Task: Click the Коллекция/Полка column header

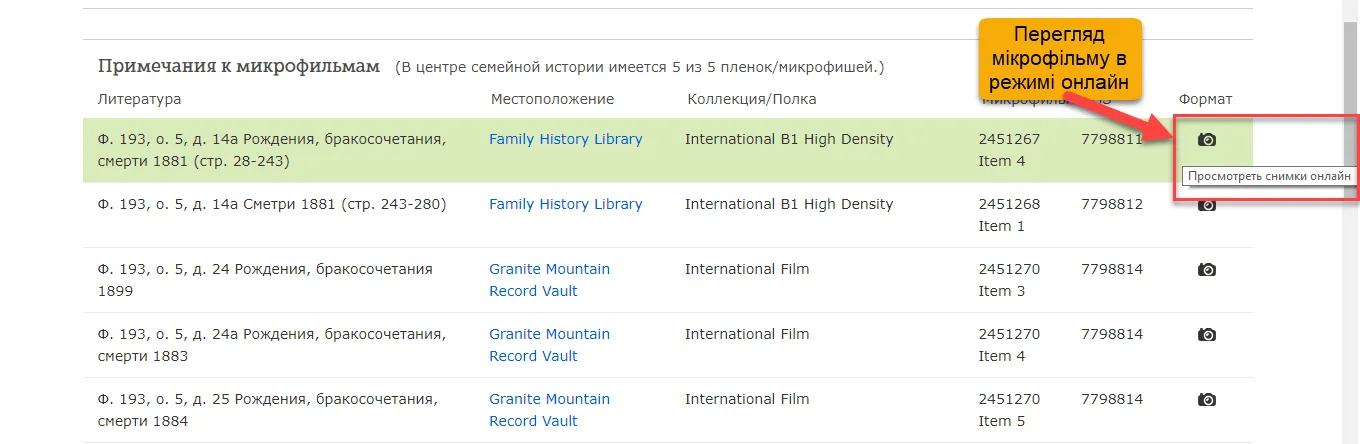Action: pyautogui.click(x=752, y=99)
